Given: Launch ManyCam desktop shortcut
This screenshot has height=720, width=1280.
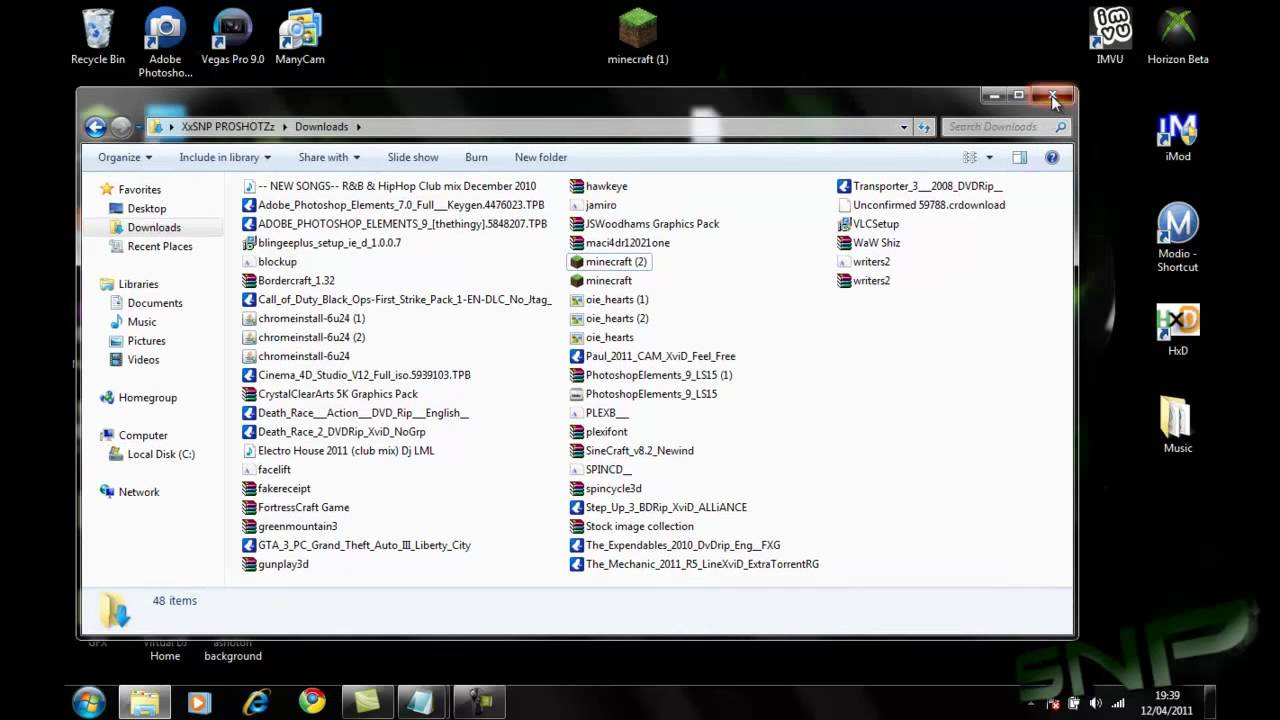Looking at the screenshot, I should point(300,37).
